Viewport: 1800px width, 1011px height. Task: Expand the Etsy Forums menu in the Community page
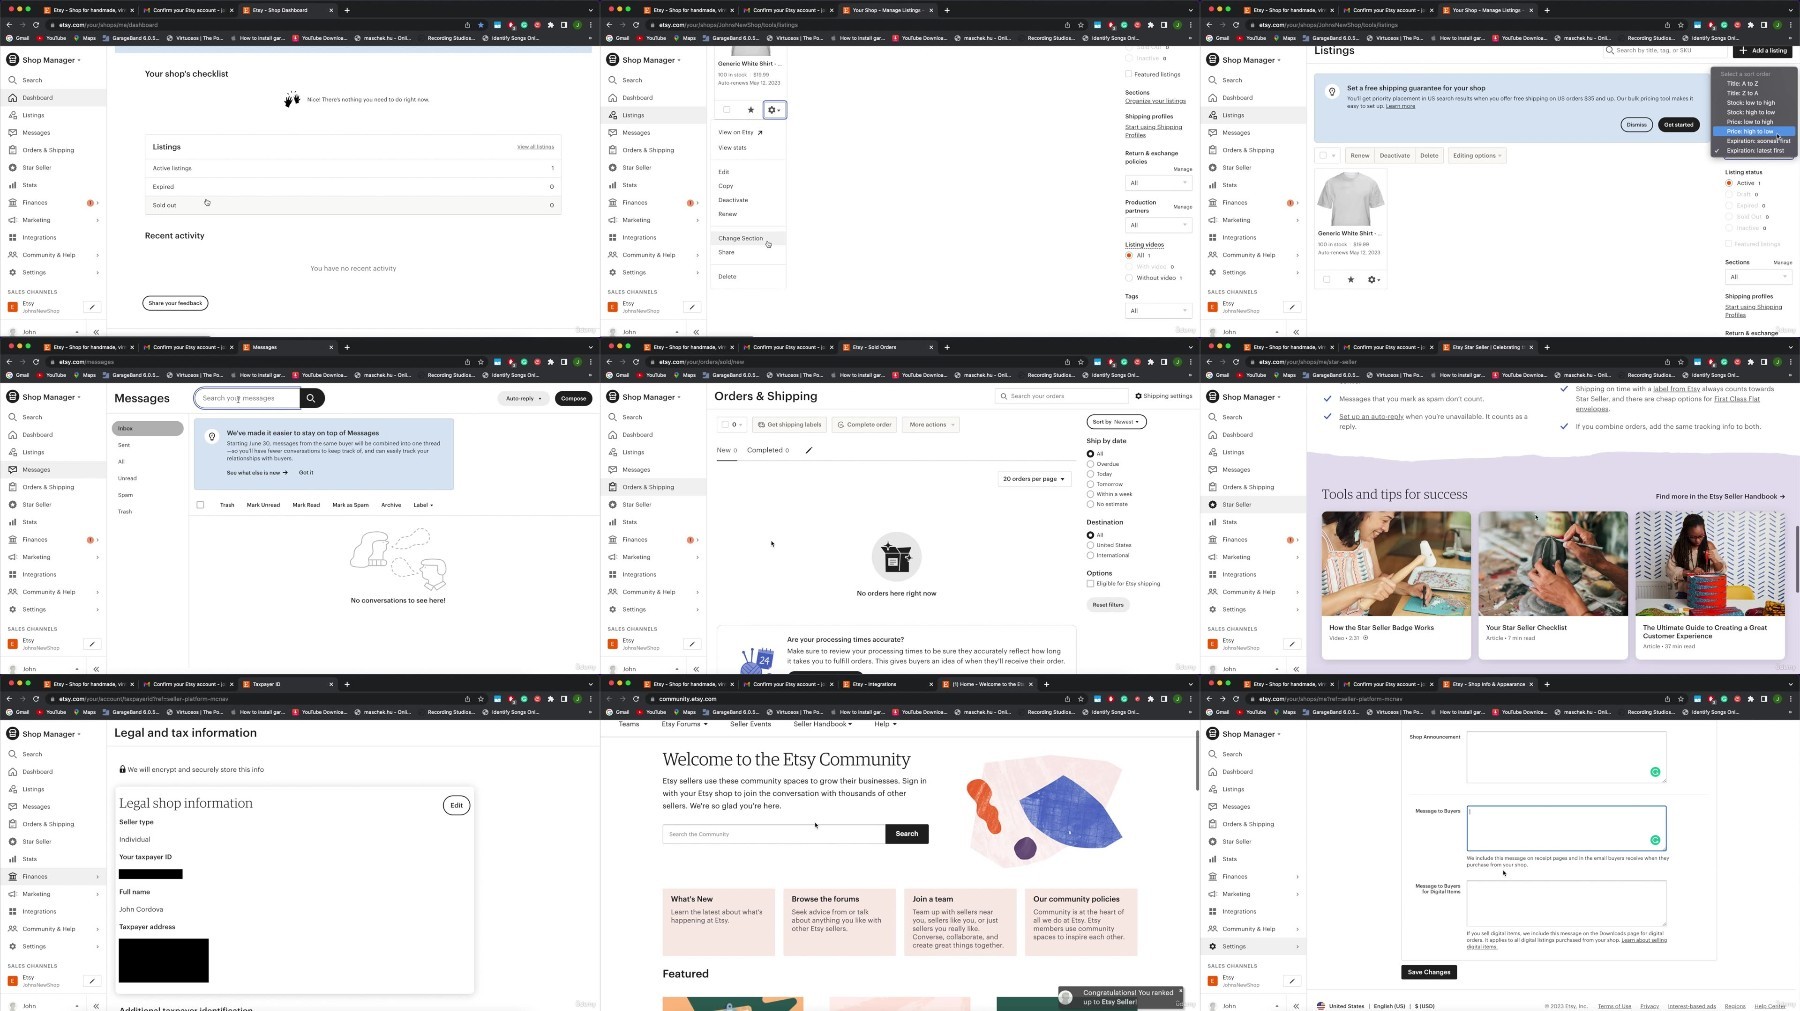coord(684,724)
